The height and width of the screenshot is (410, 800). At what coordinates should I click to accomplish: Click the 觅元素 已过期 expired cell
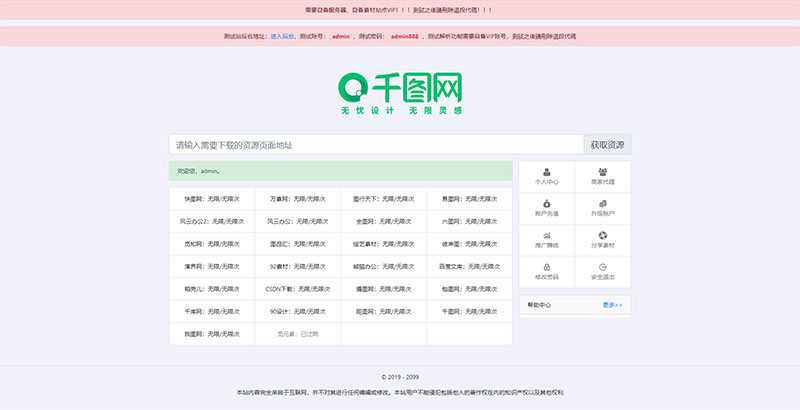click(297, 334)
